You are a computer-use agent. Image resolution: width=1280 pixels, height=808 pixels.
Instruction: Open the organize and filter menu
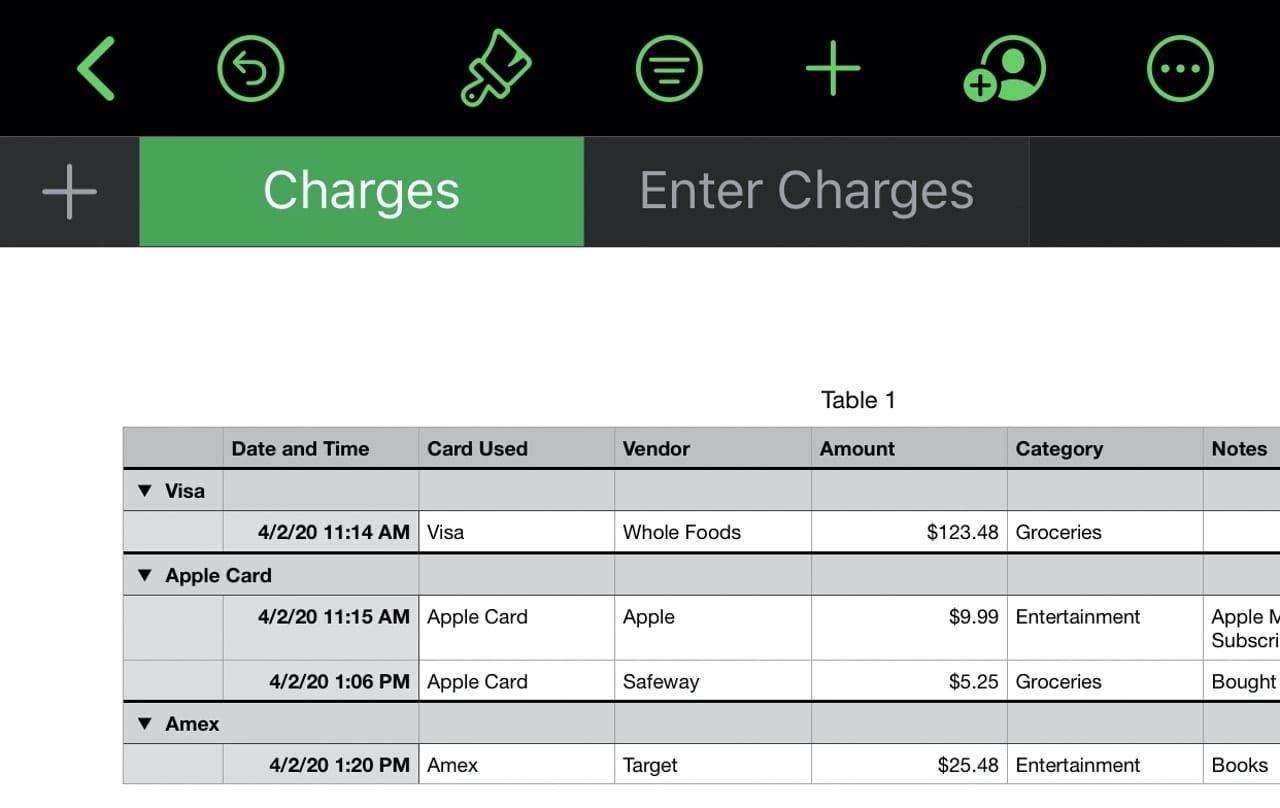(669, 69)
